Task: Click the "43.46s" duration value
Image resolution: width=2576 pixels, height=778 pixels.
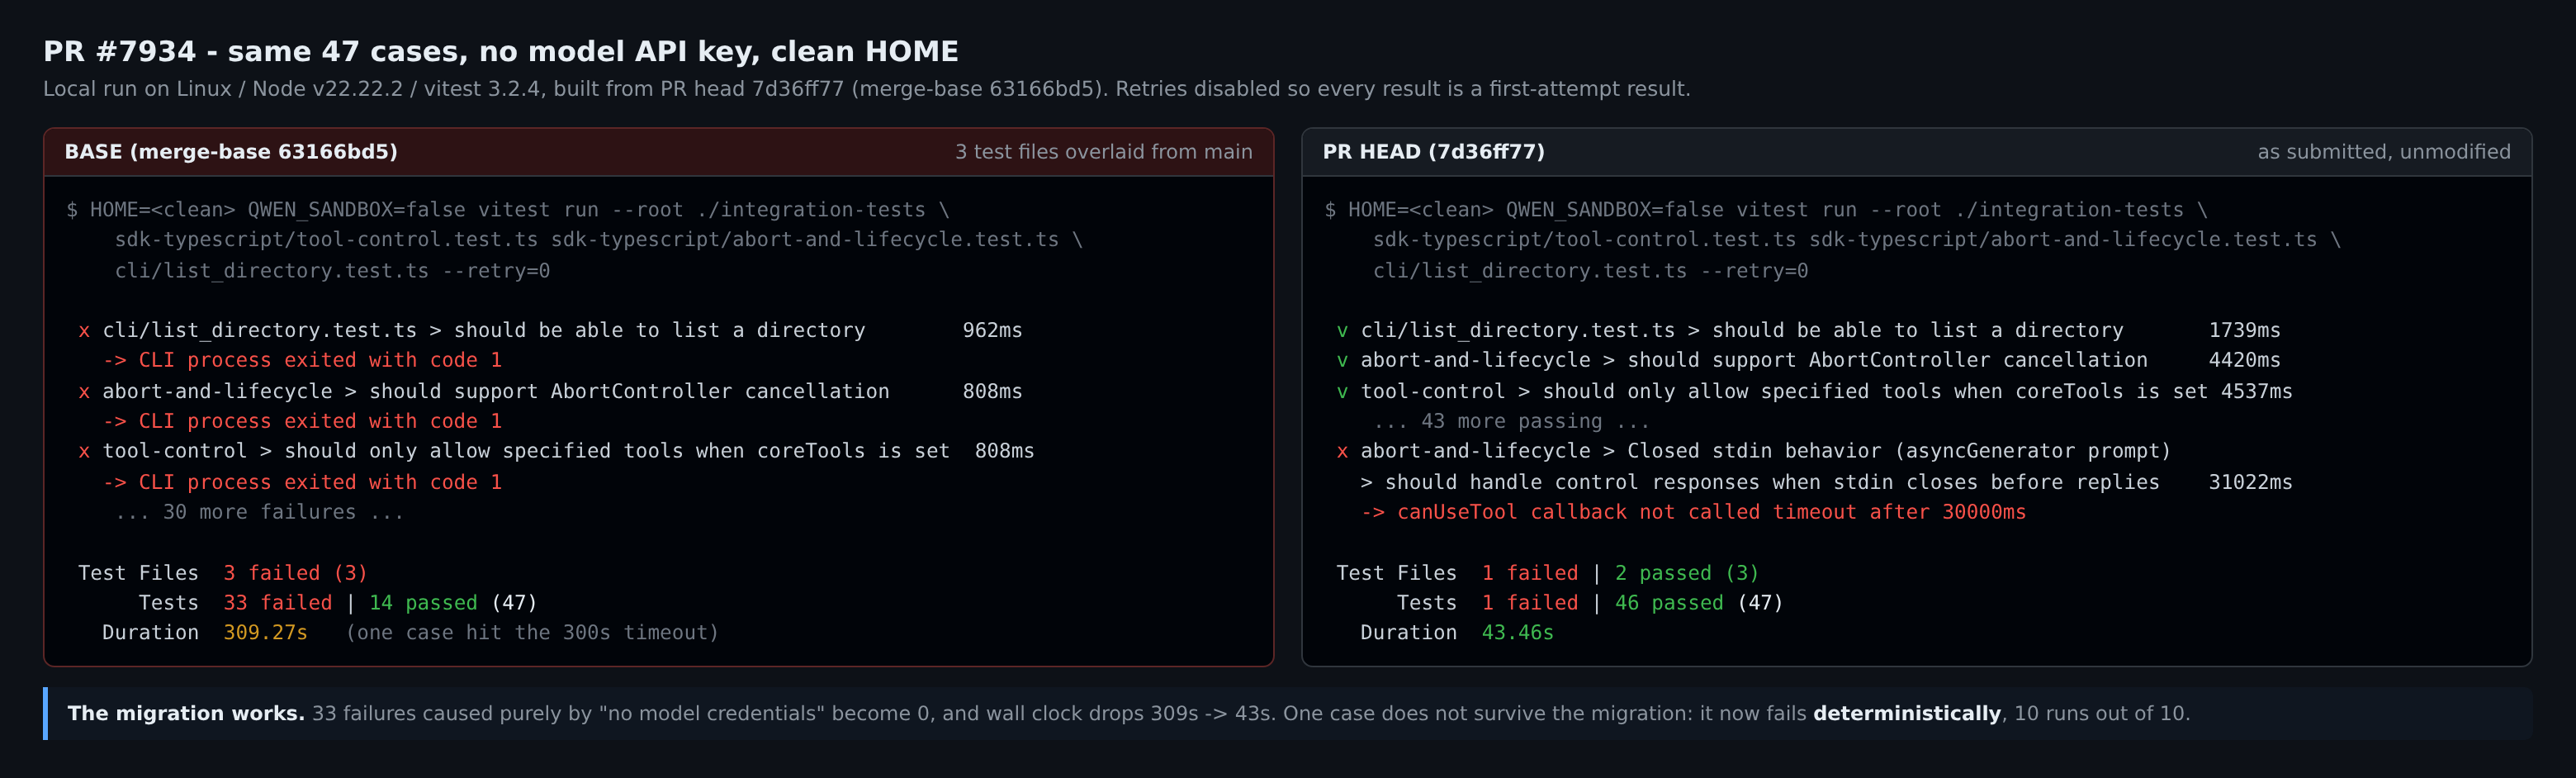Action: coord(1517,633)
